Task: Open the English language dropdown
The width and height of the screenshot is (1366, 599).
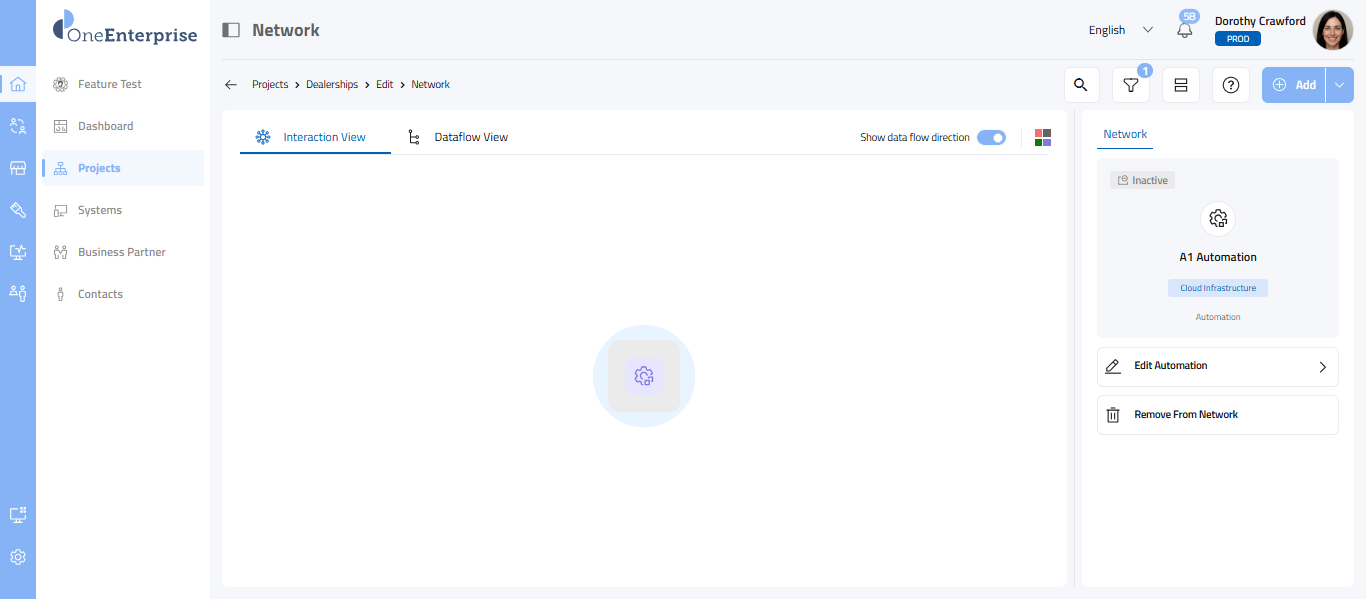Action: click(1120, 30)
